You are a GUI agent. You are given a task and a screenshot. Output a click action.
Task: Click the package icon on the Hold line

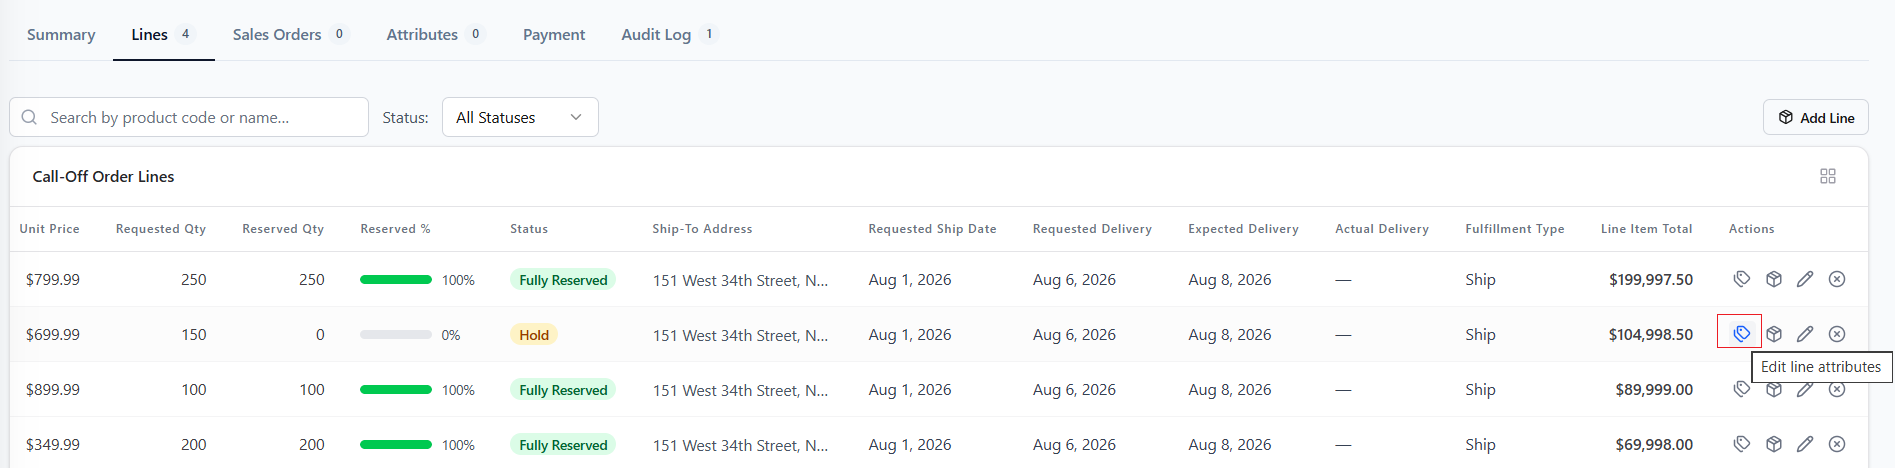(x=1773, y=334)
